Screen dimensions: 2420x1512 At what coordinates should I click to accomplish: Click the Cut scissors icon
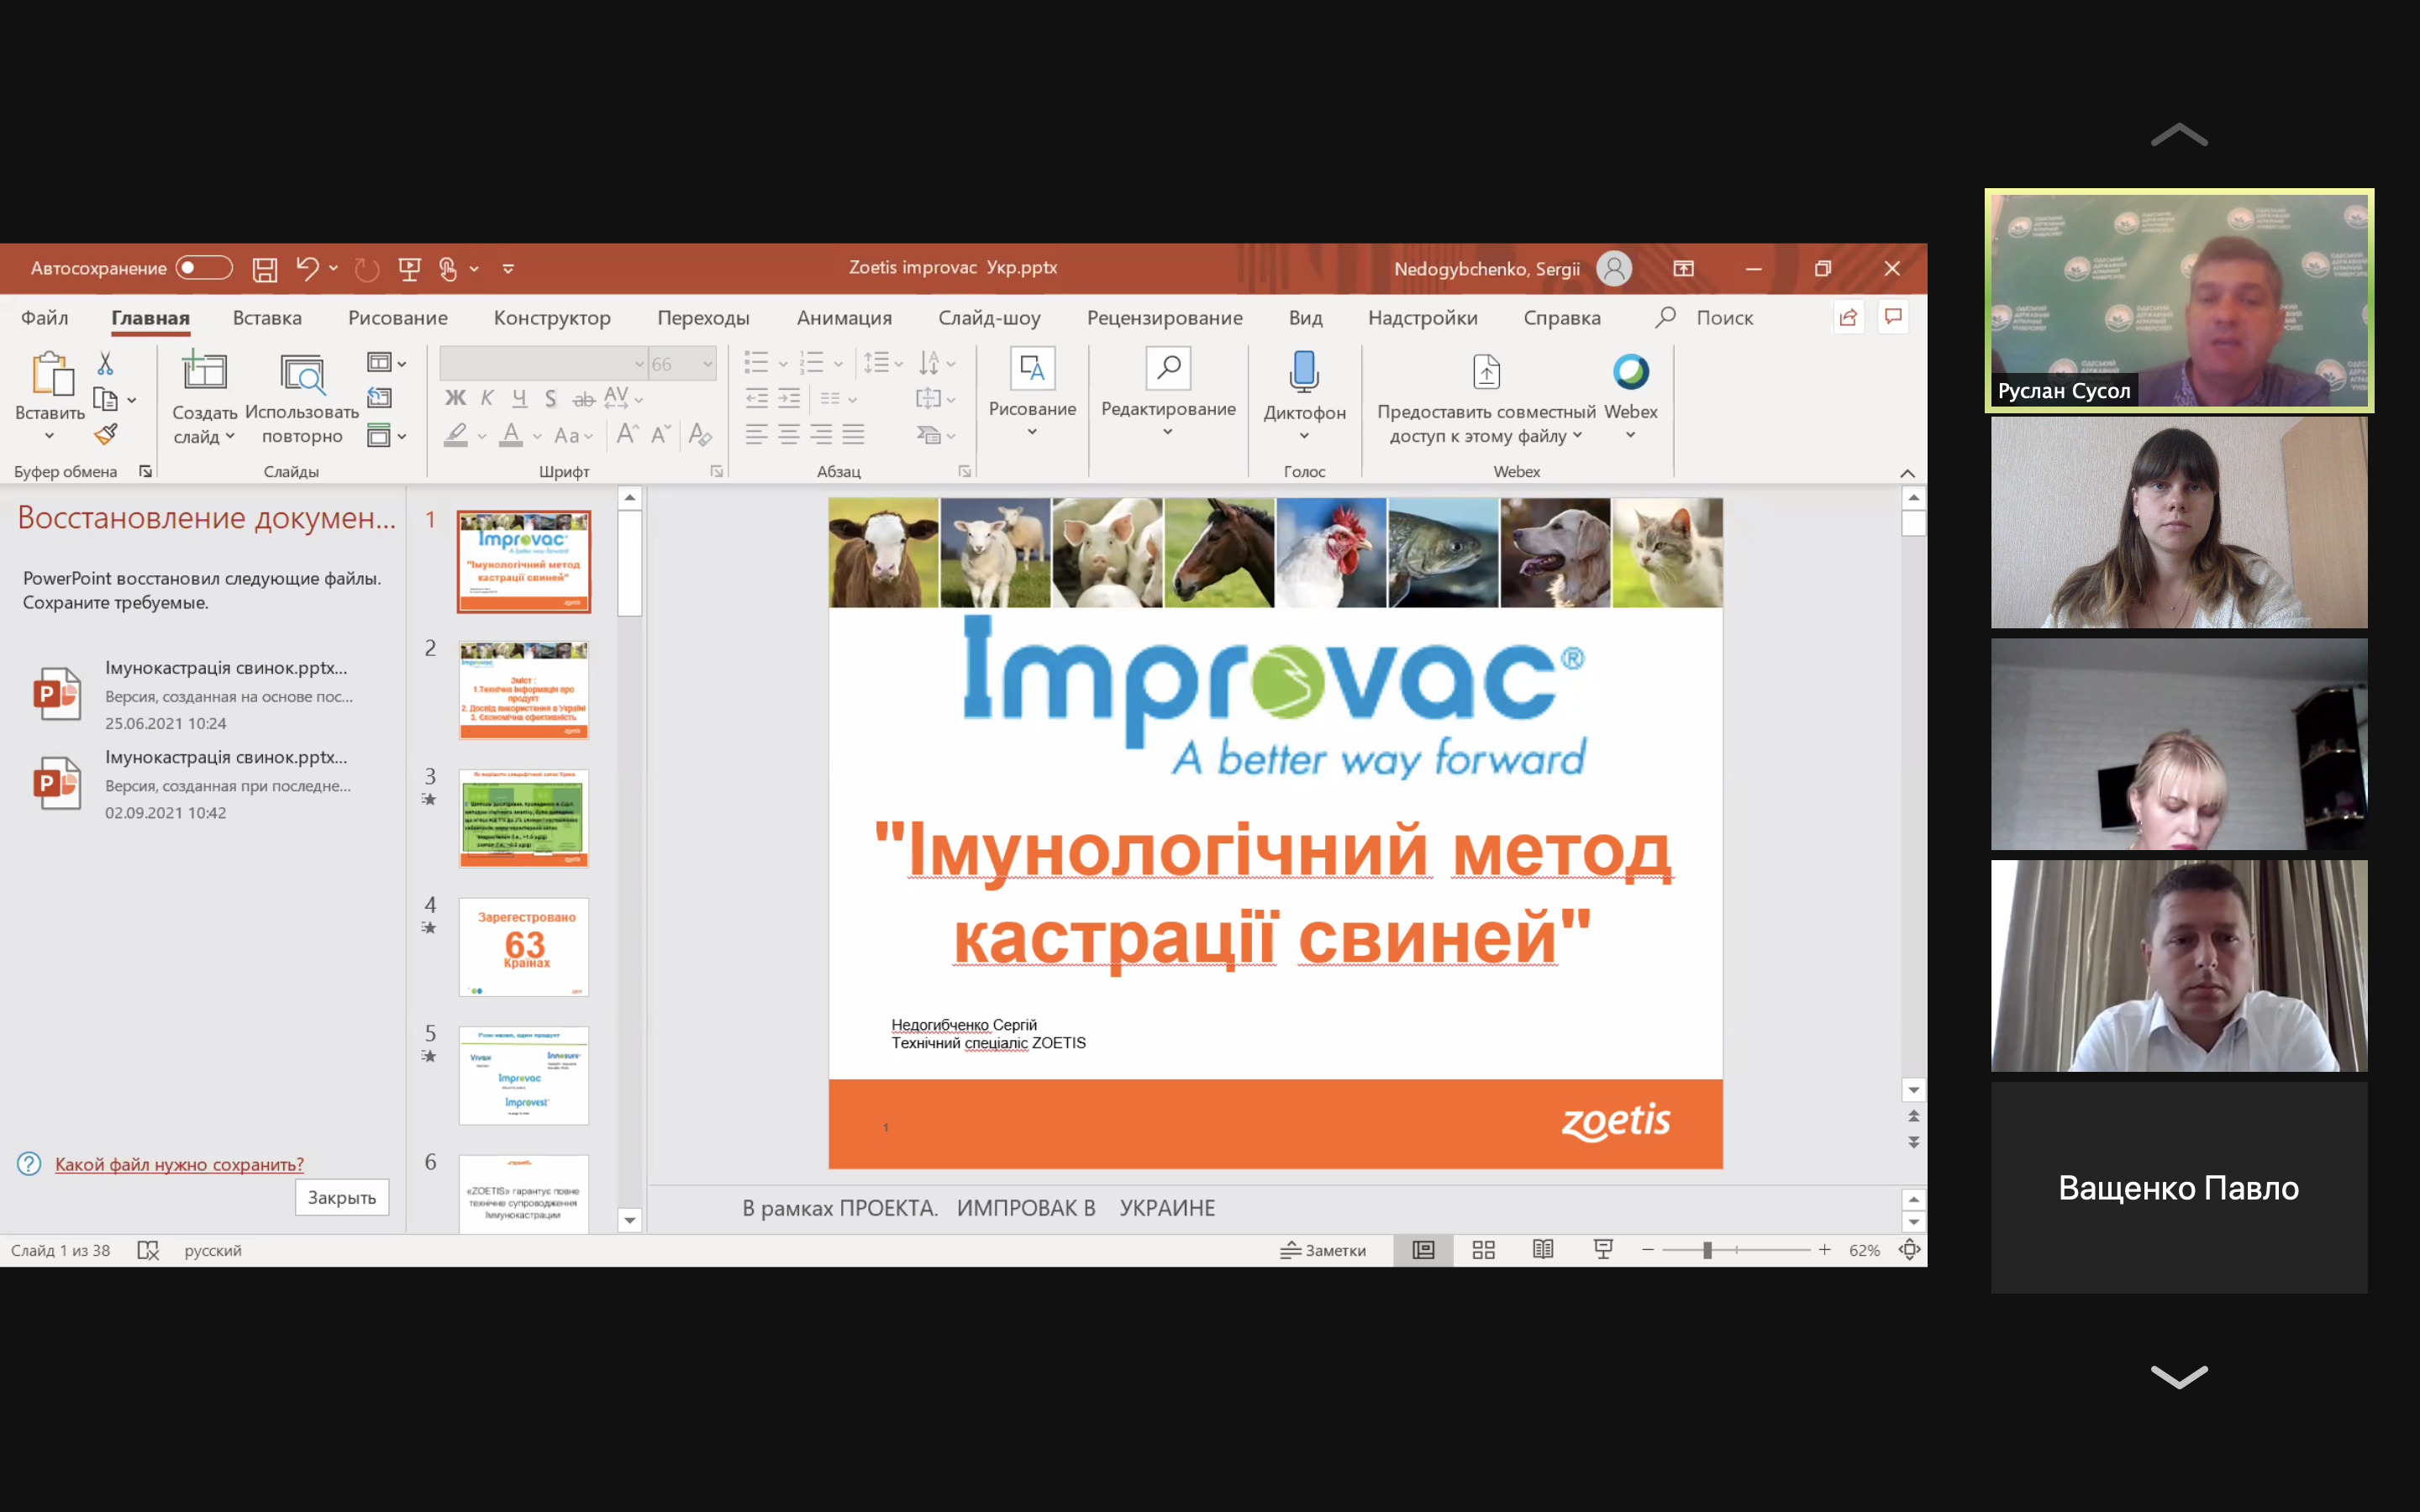tap(105, 363)
